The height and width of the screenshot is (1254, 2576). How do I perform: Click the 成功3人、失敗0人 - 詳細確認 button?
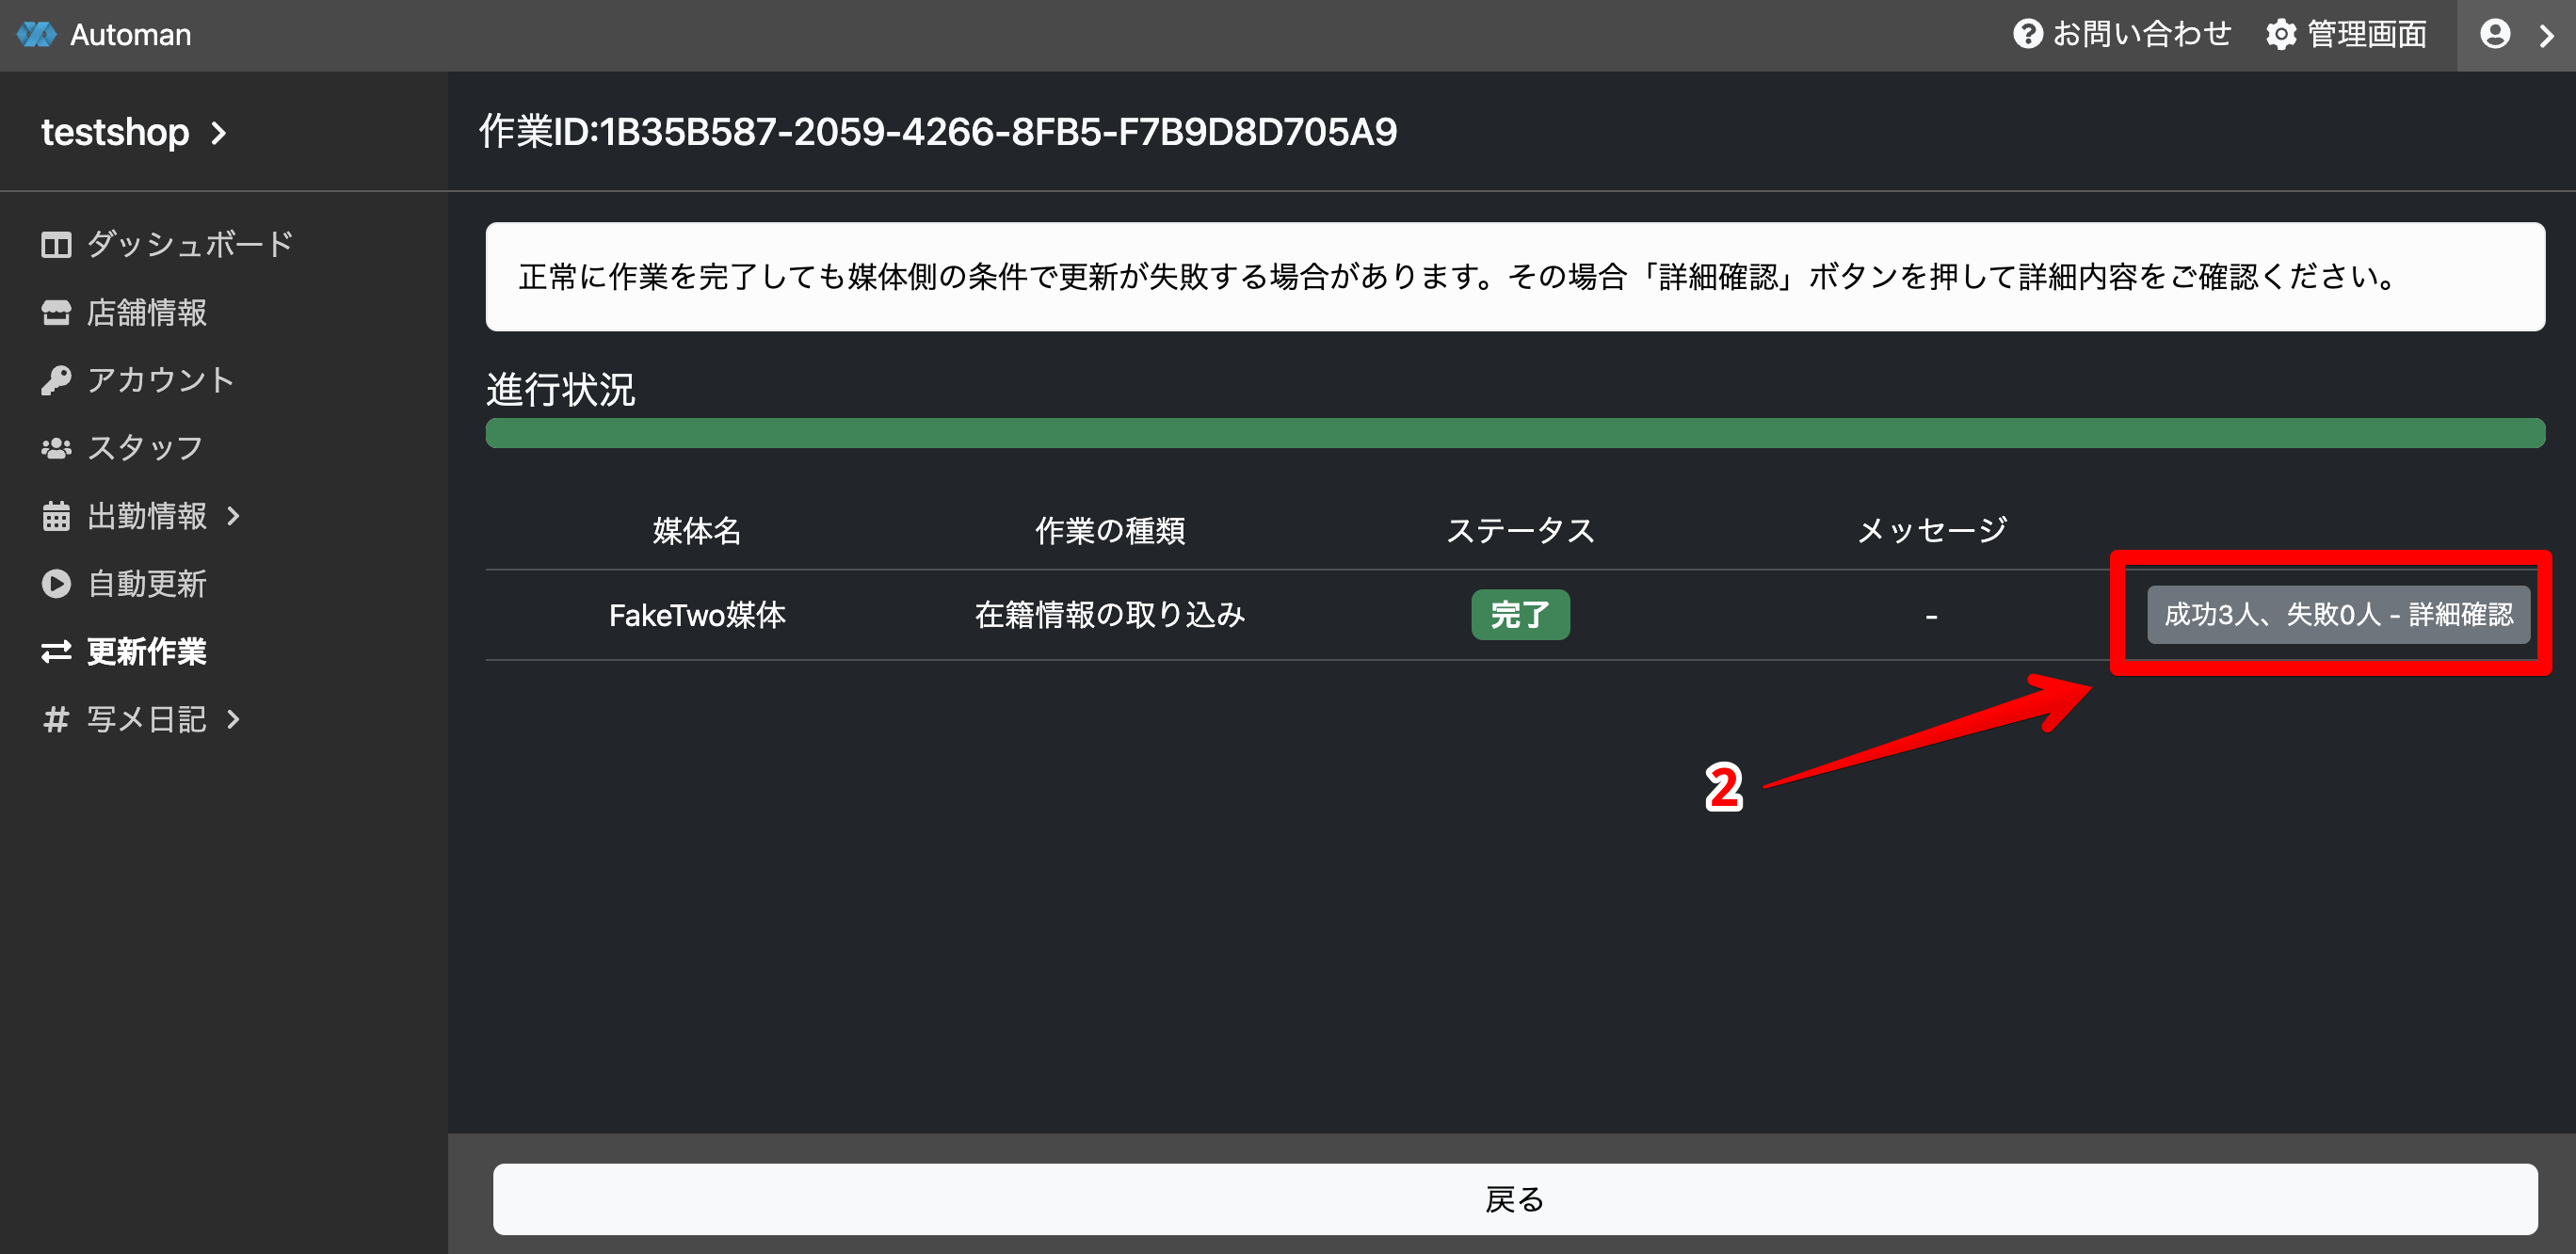[2337, 614]
